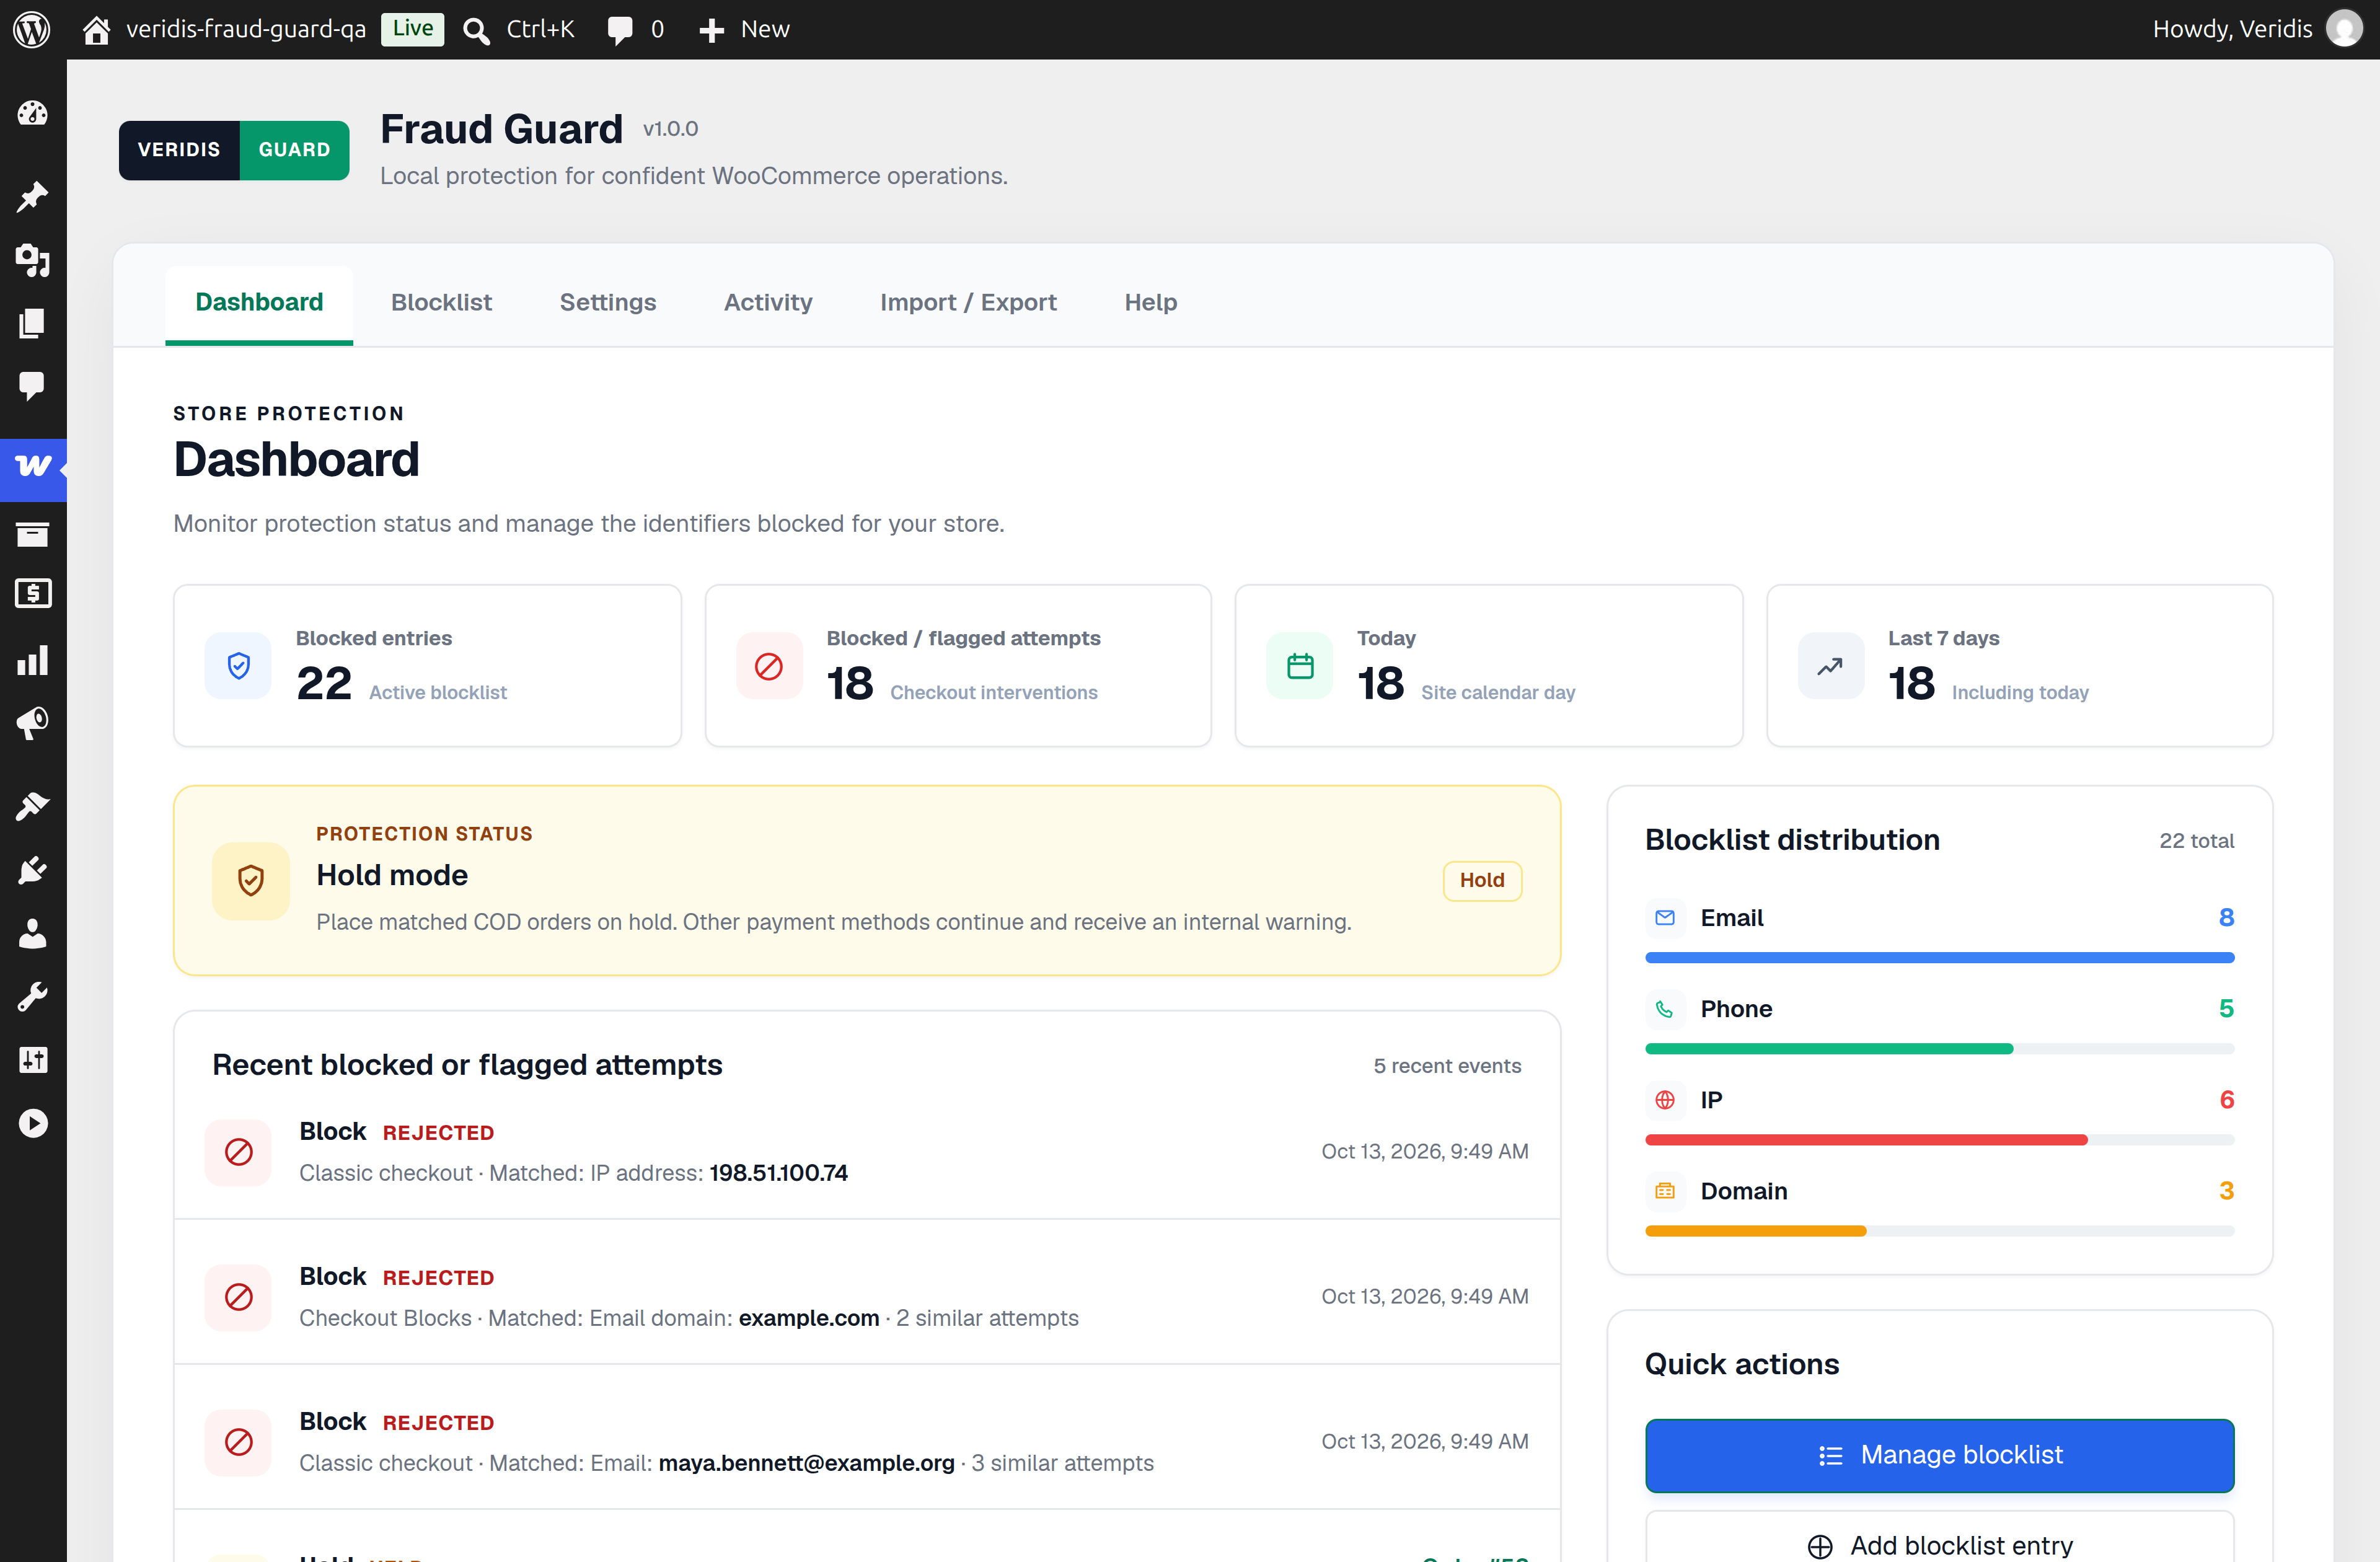The image size is (2380, 1562).
Task: Click the maya.bennett@example.org email text
Action: pyautogui.click(x=806, y=1463)
